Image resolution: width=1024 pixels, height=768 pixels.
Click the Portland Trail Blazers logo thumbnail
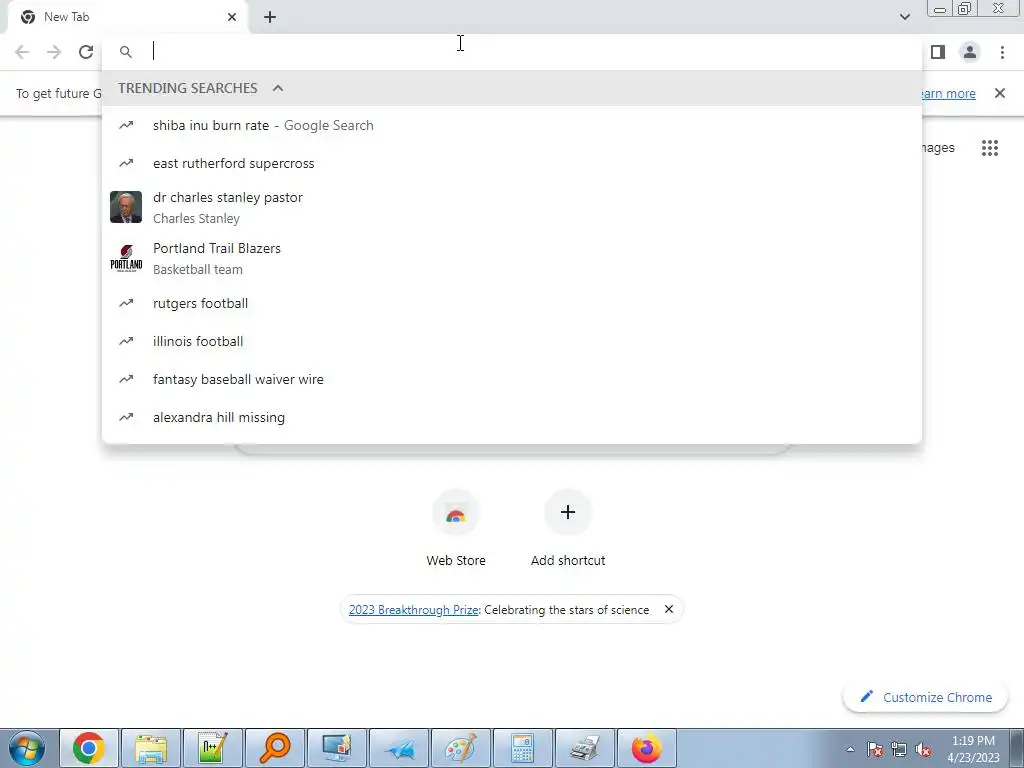coord(126,258)
